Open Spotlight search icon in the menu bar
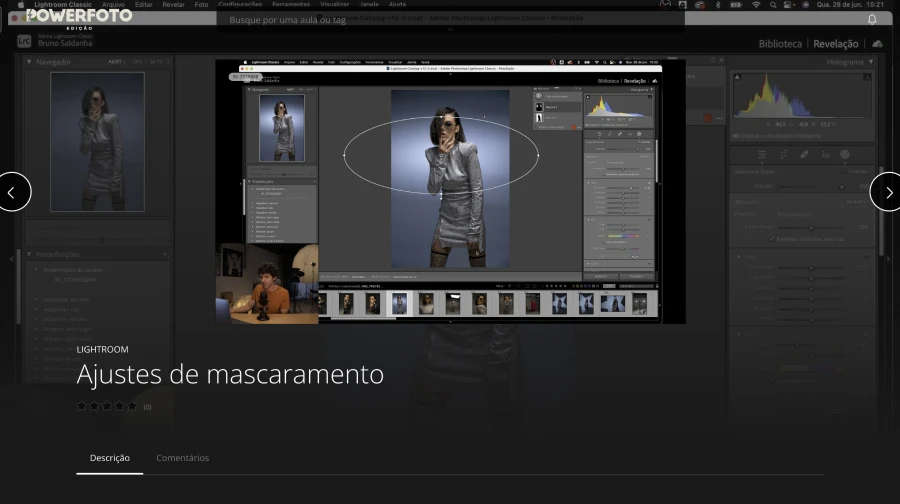 click(x=773, y=5)
